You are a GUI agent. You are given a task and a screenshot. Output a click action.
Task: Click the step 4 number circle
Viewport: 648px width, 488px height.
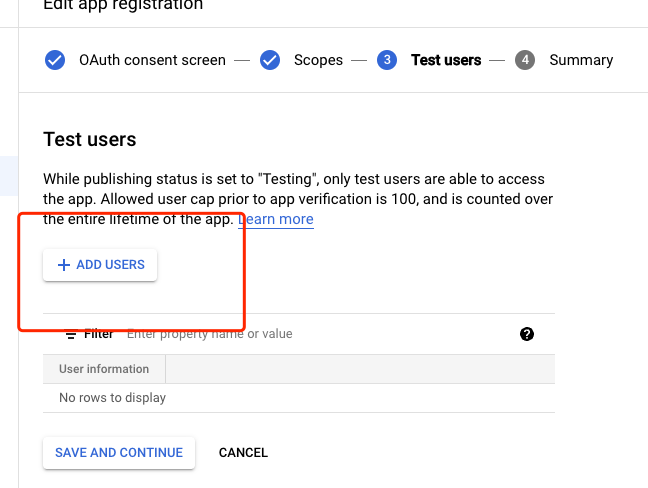(525, 60)
